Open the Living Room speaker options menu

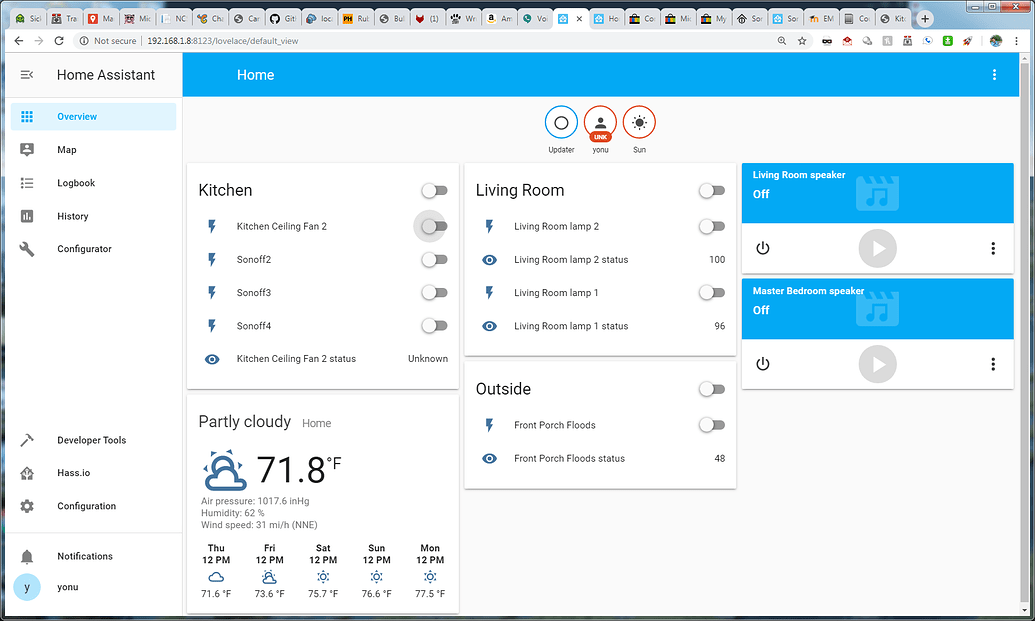[x=993, y=248]
